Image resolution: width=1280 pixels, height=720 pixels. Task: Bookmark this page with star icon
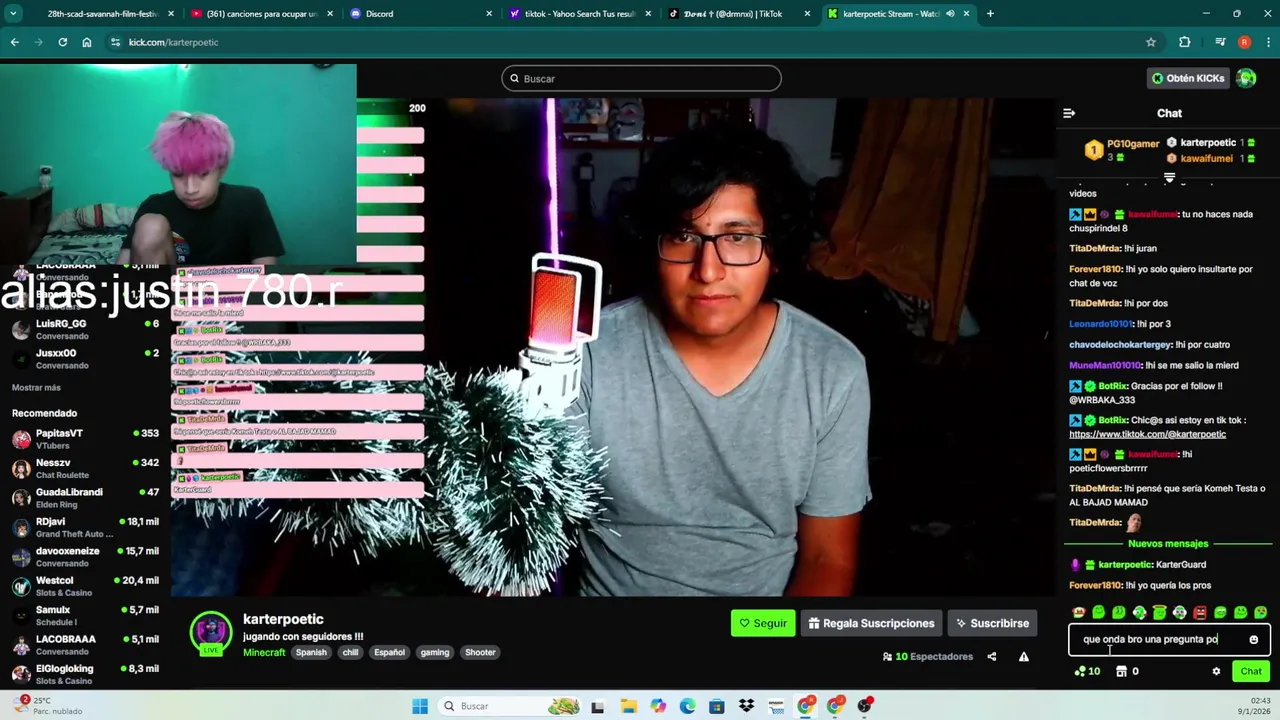1151,42
